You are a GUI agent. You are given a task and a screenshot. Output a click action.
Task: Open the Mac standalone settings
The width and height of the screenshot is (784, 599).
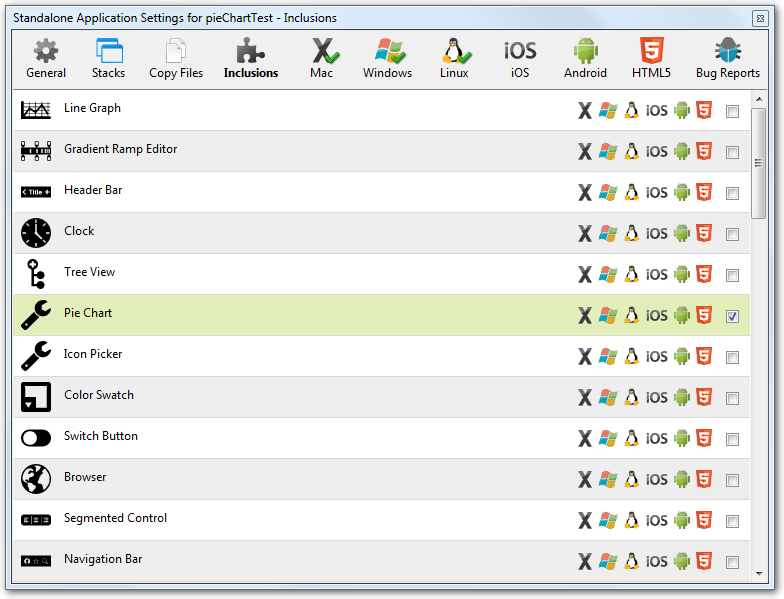[321, 58]
